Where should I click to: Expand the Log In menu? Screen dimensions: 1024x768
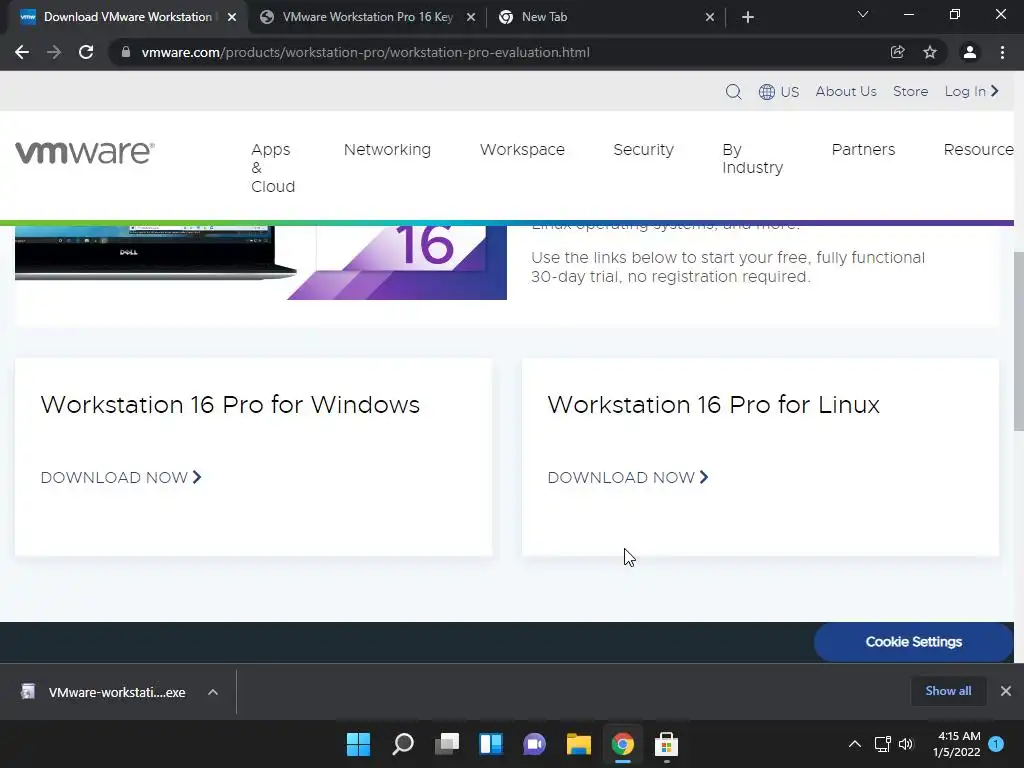(x=972, y=91)
